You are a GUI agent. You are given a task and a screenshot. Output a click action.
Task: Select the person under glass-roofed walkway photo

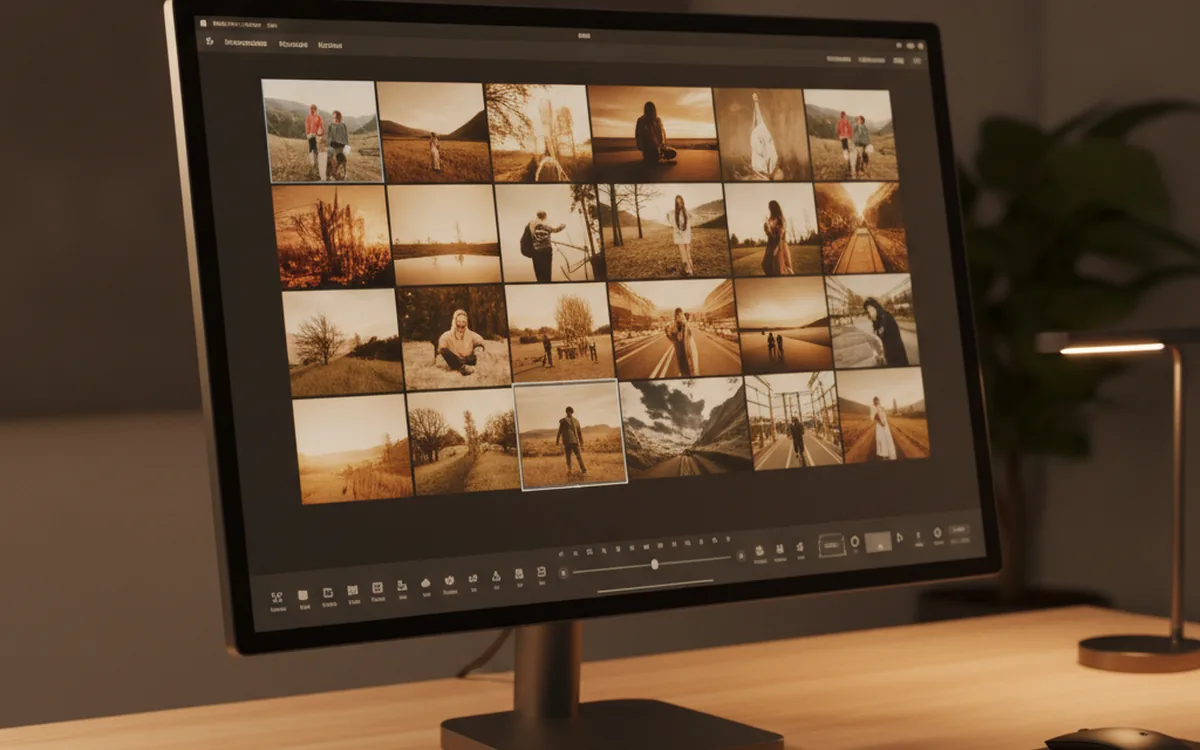point(794,421)
